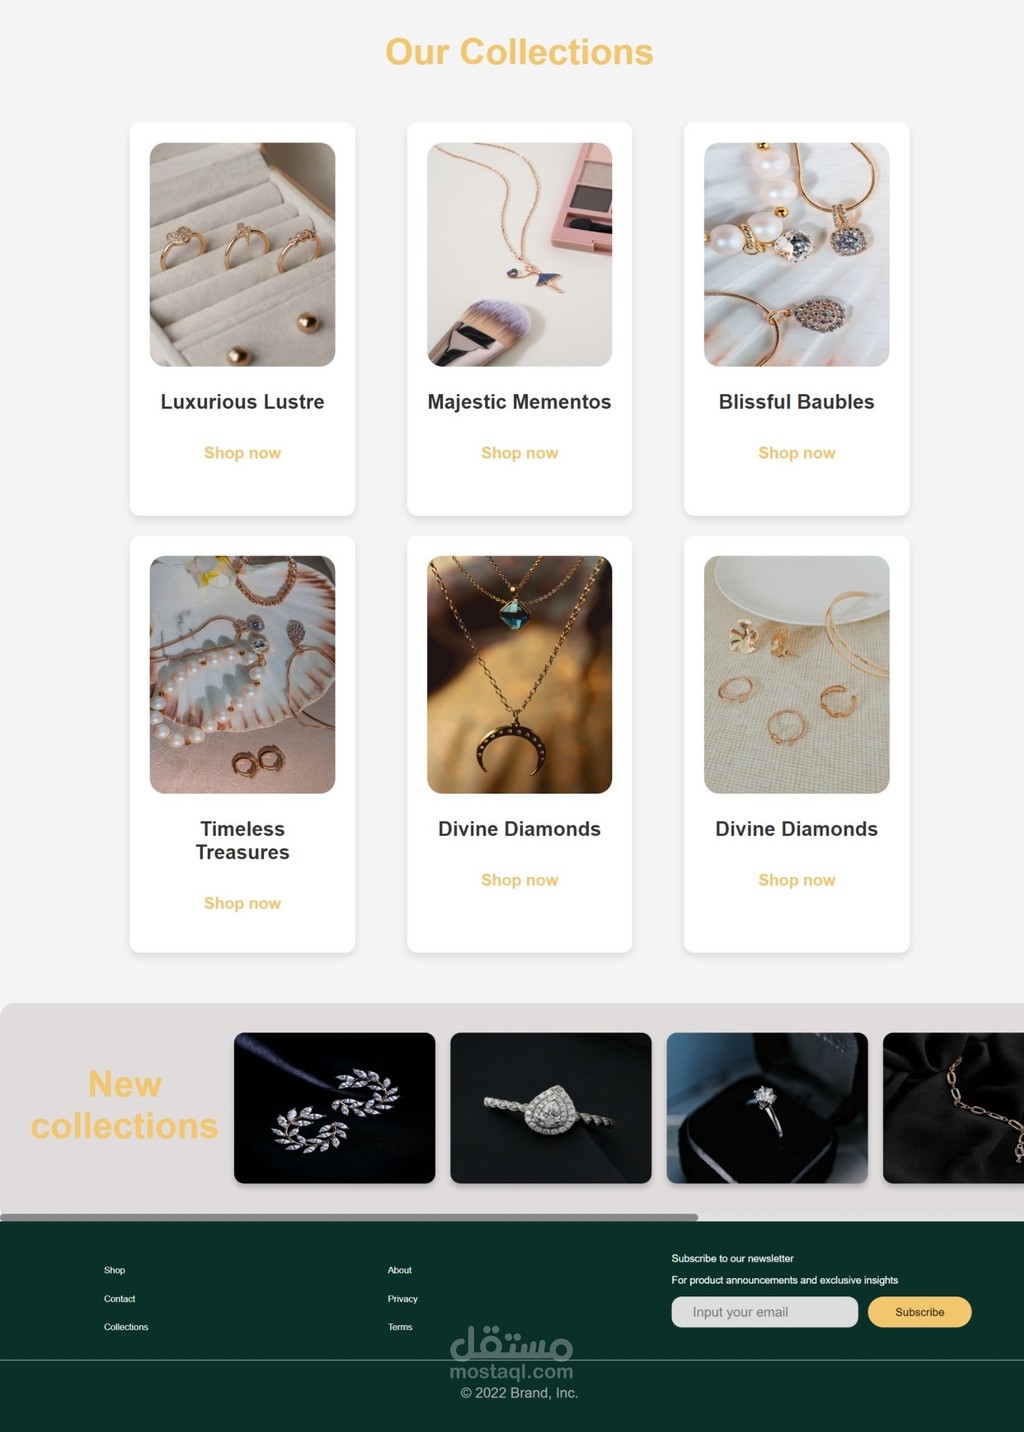Open the Collections footer link

tap(126, 1327)
